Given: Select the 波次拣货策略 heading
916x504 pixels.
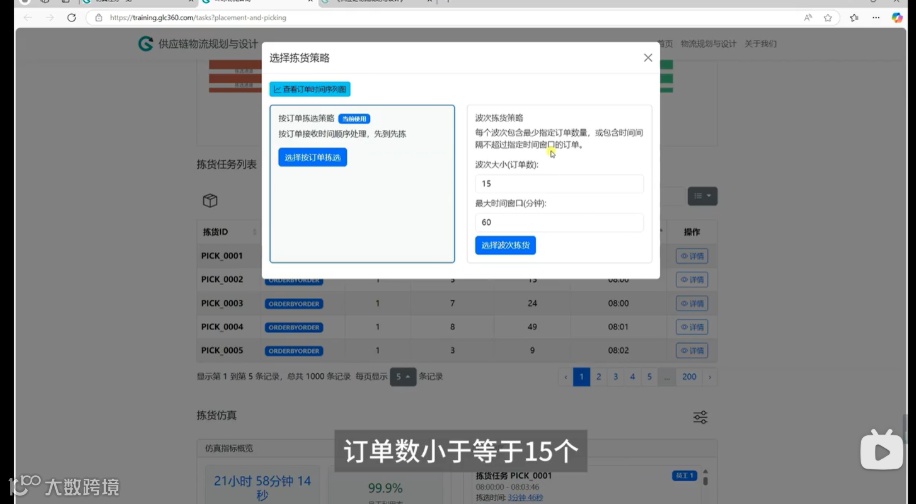Looking at the screenshot, I should [x=499, y=117].
